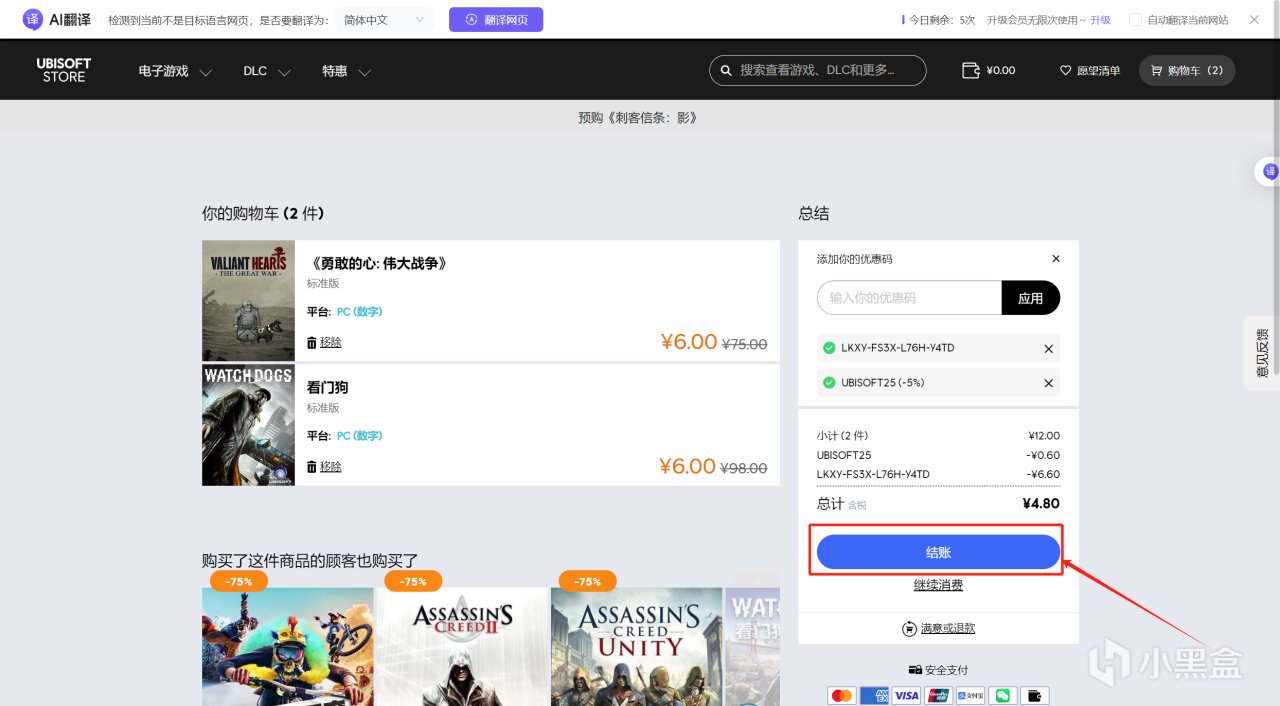Click trash icon for Valiant Hearts item
Screen dimensions: 1280x706
click(x=312, y=342)
